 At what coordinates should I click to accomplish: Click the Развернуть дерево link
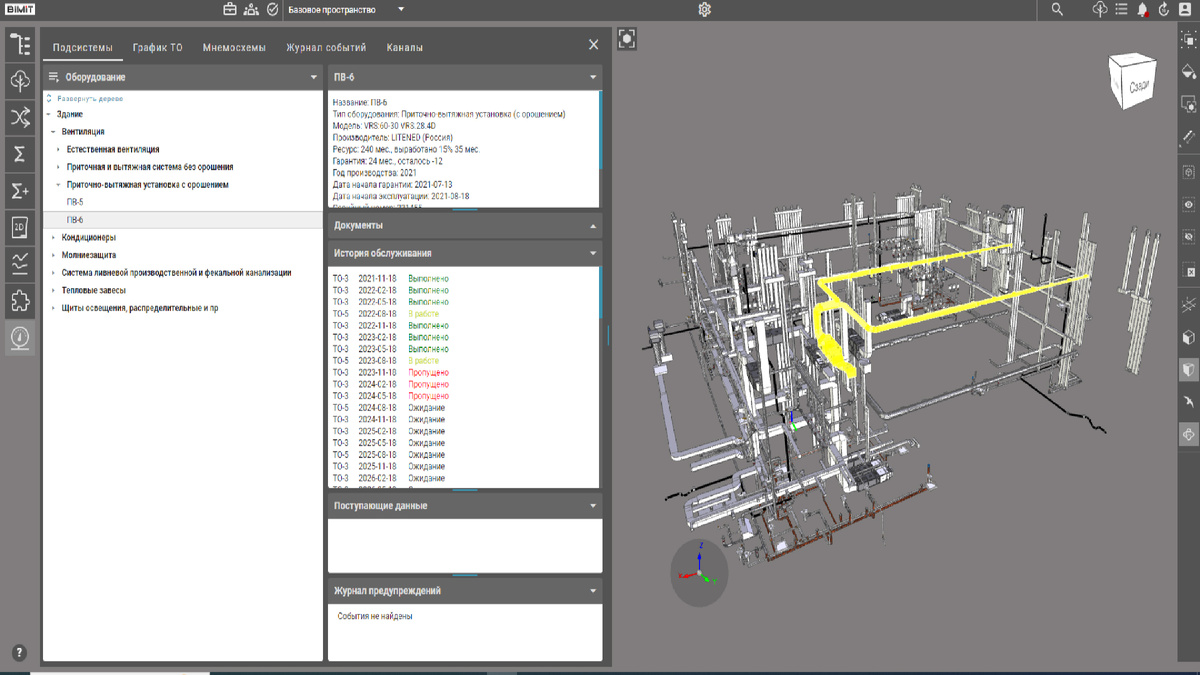pos(90,99)
